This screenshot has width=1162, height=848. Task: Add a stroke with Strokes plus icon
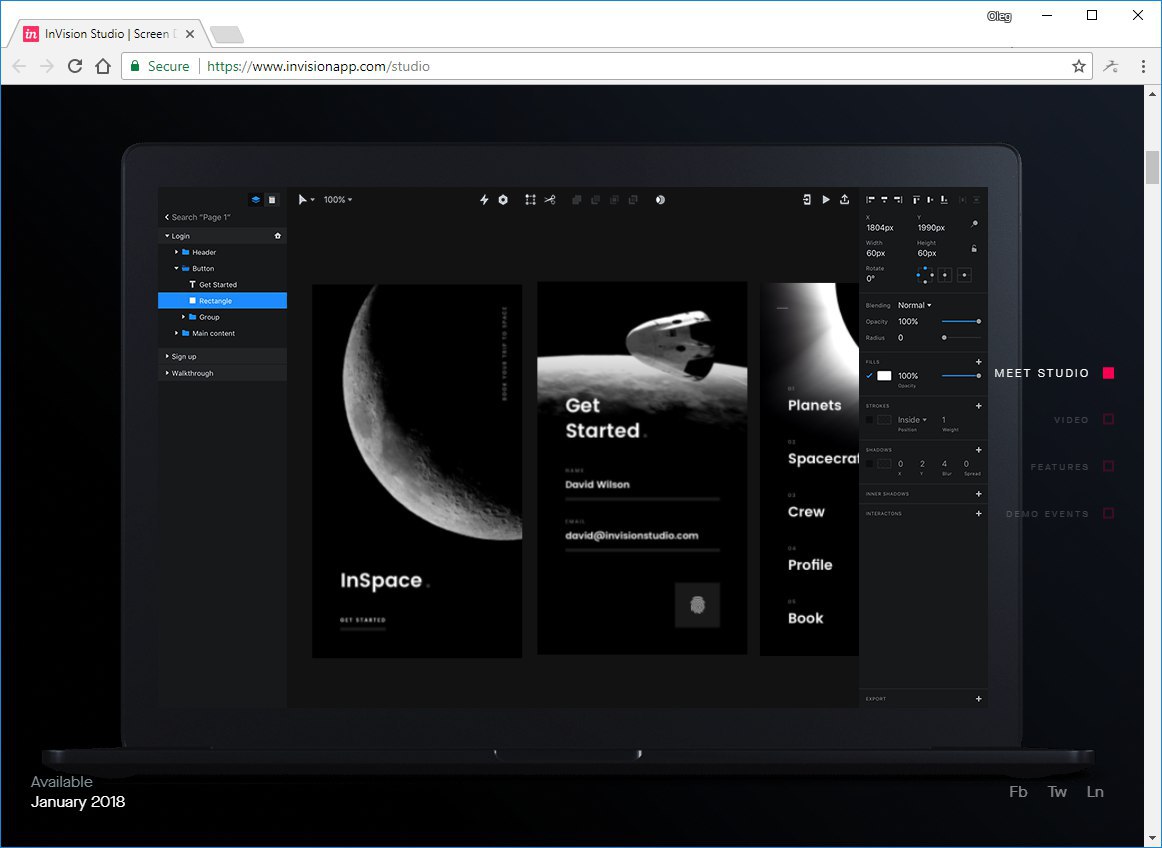978,405
